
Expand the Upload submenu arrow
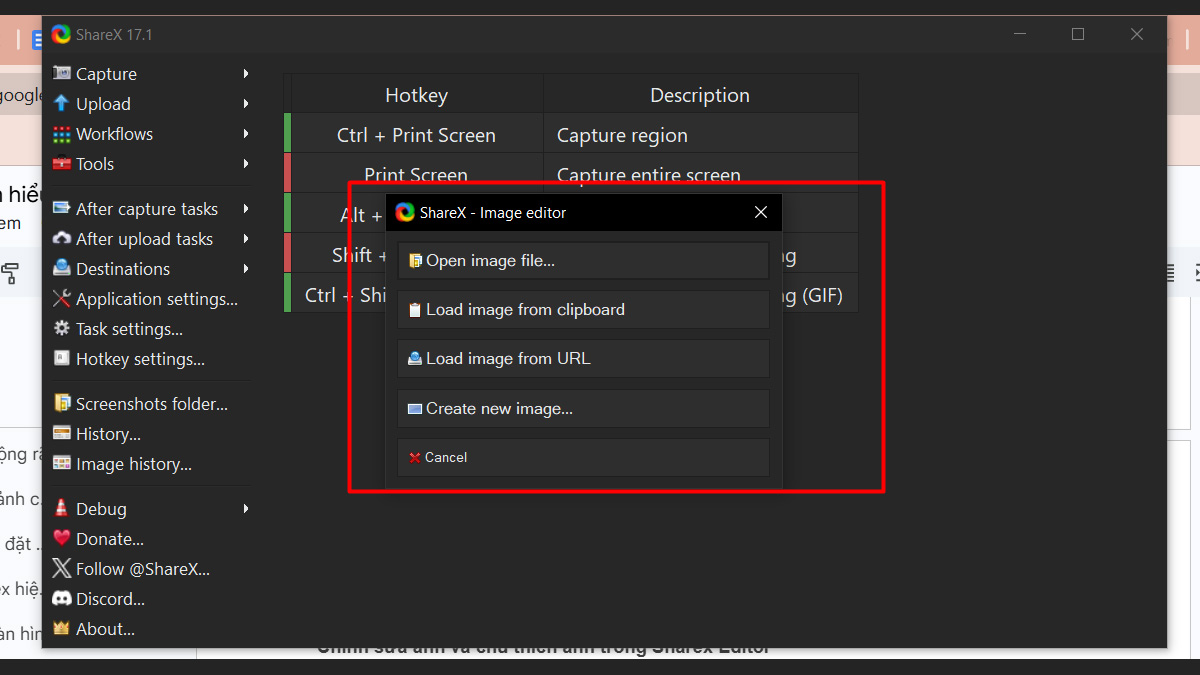[245, 104]
